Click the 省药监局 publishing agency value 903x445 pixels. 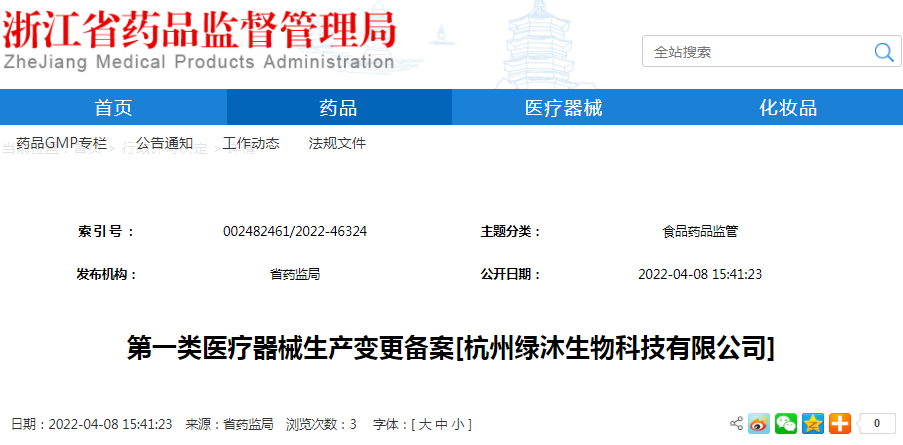(295, 274)
